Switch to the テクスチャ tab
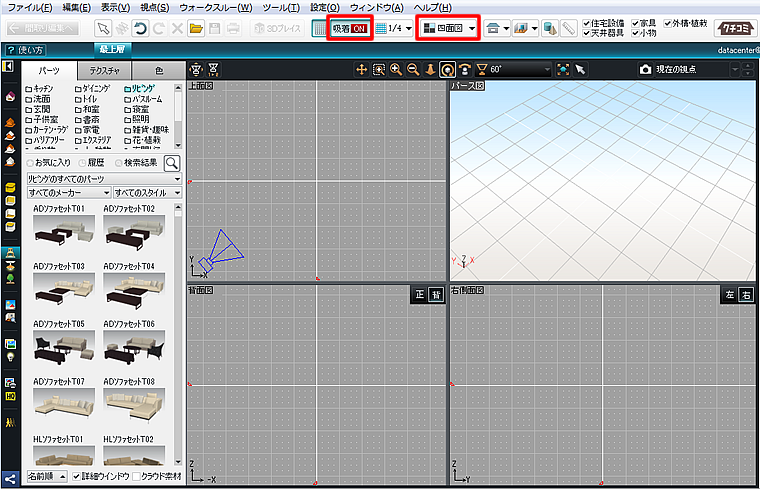Screen dimensions: 760x489 pos(106,71)
